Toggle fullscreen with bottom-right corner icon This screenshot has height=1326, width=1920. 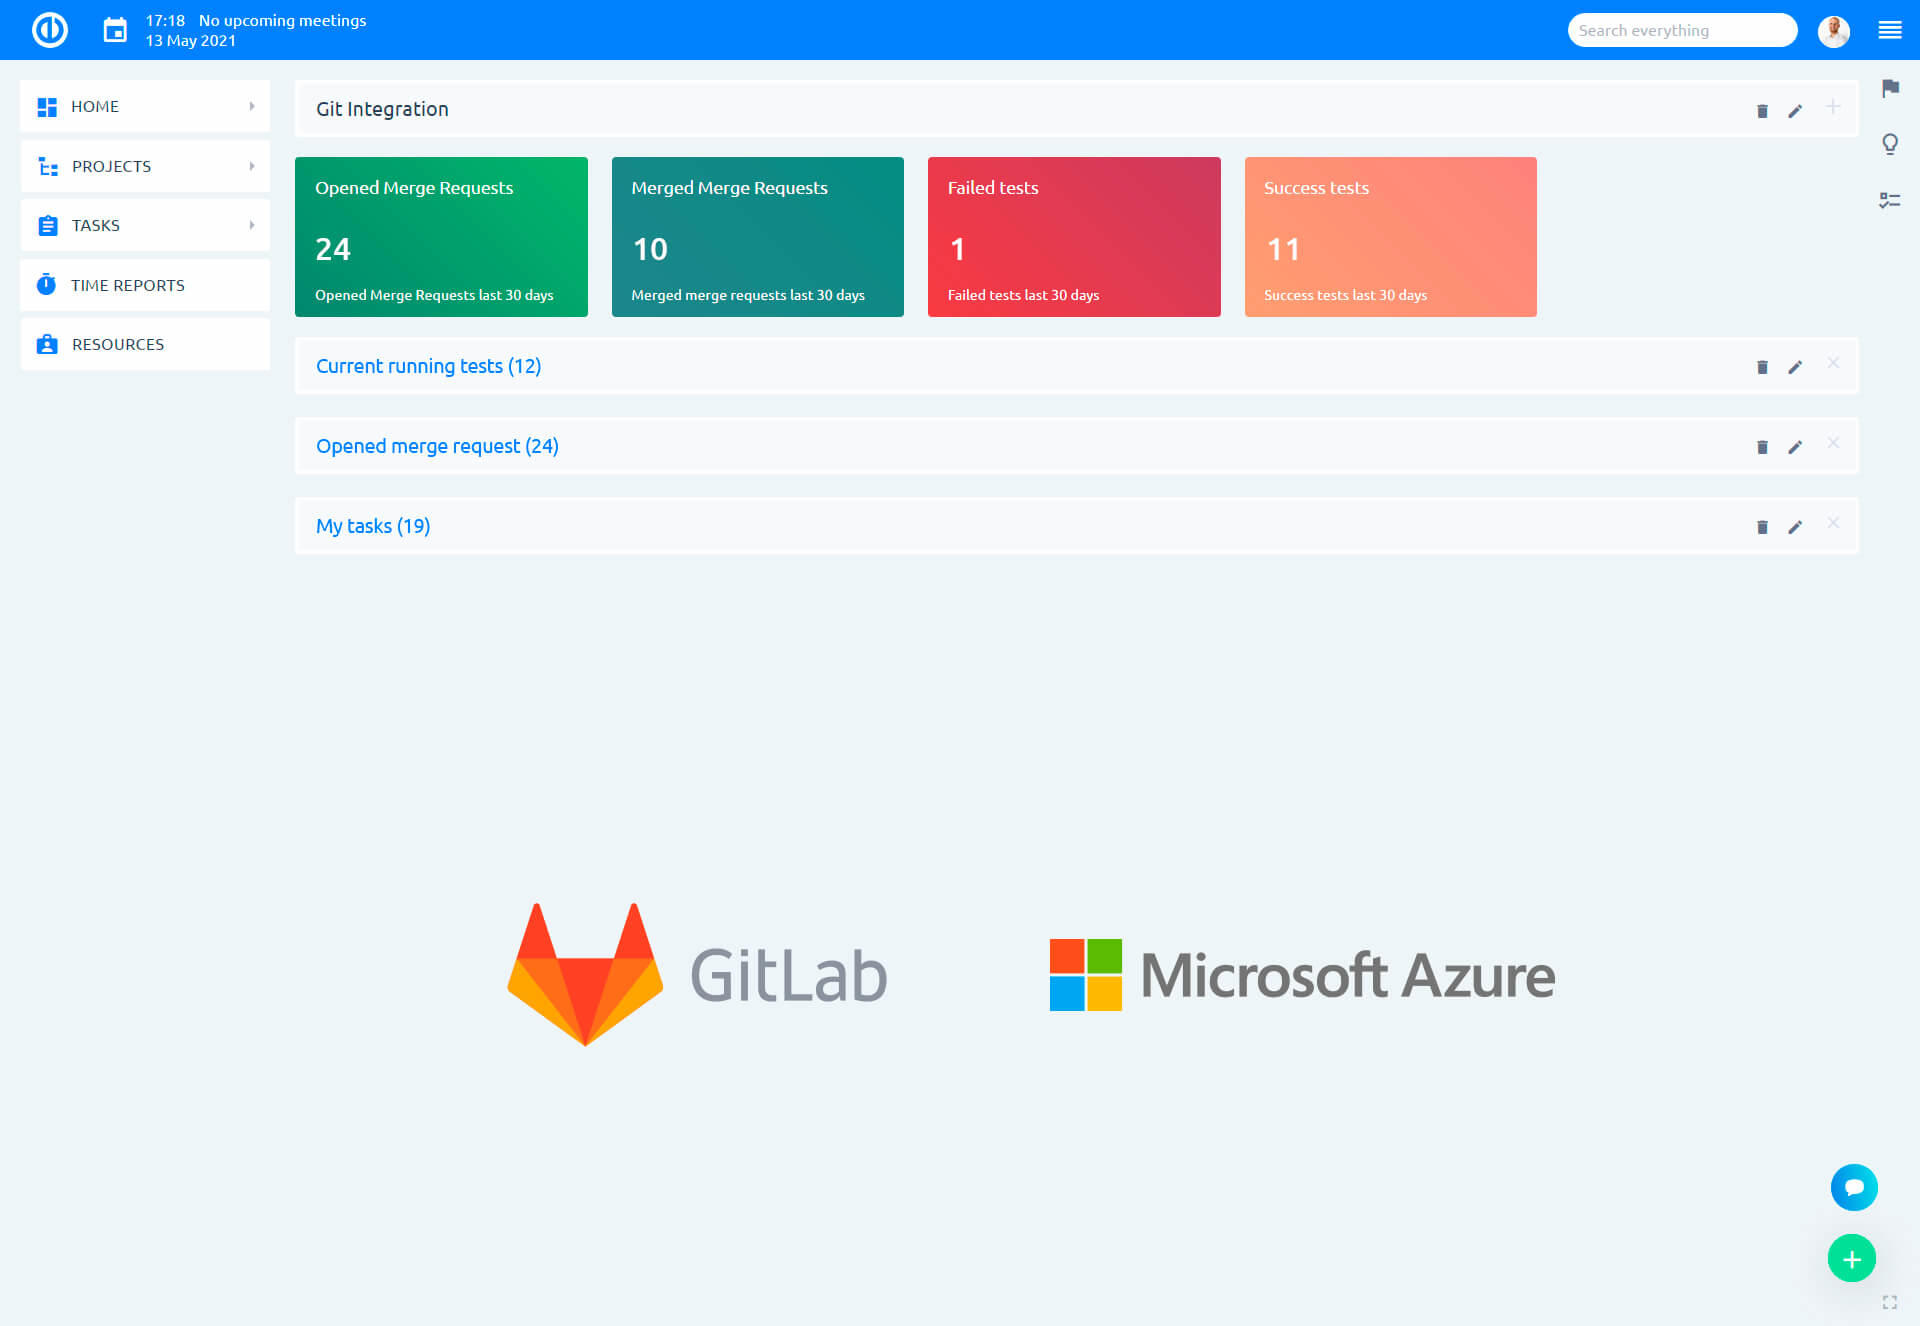[1889, 1302]
